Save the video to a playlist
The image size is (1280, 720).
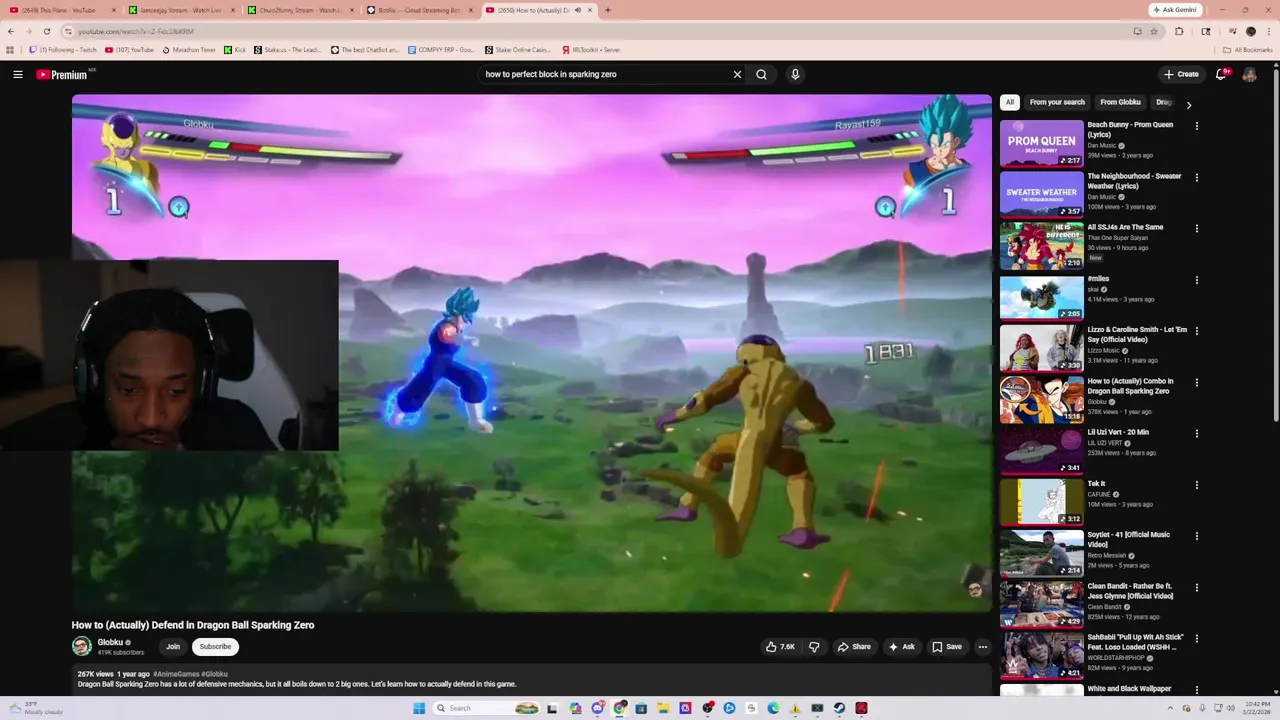(947, 647)
